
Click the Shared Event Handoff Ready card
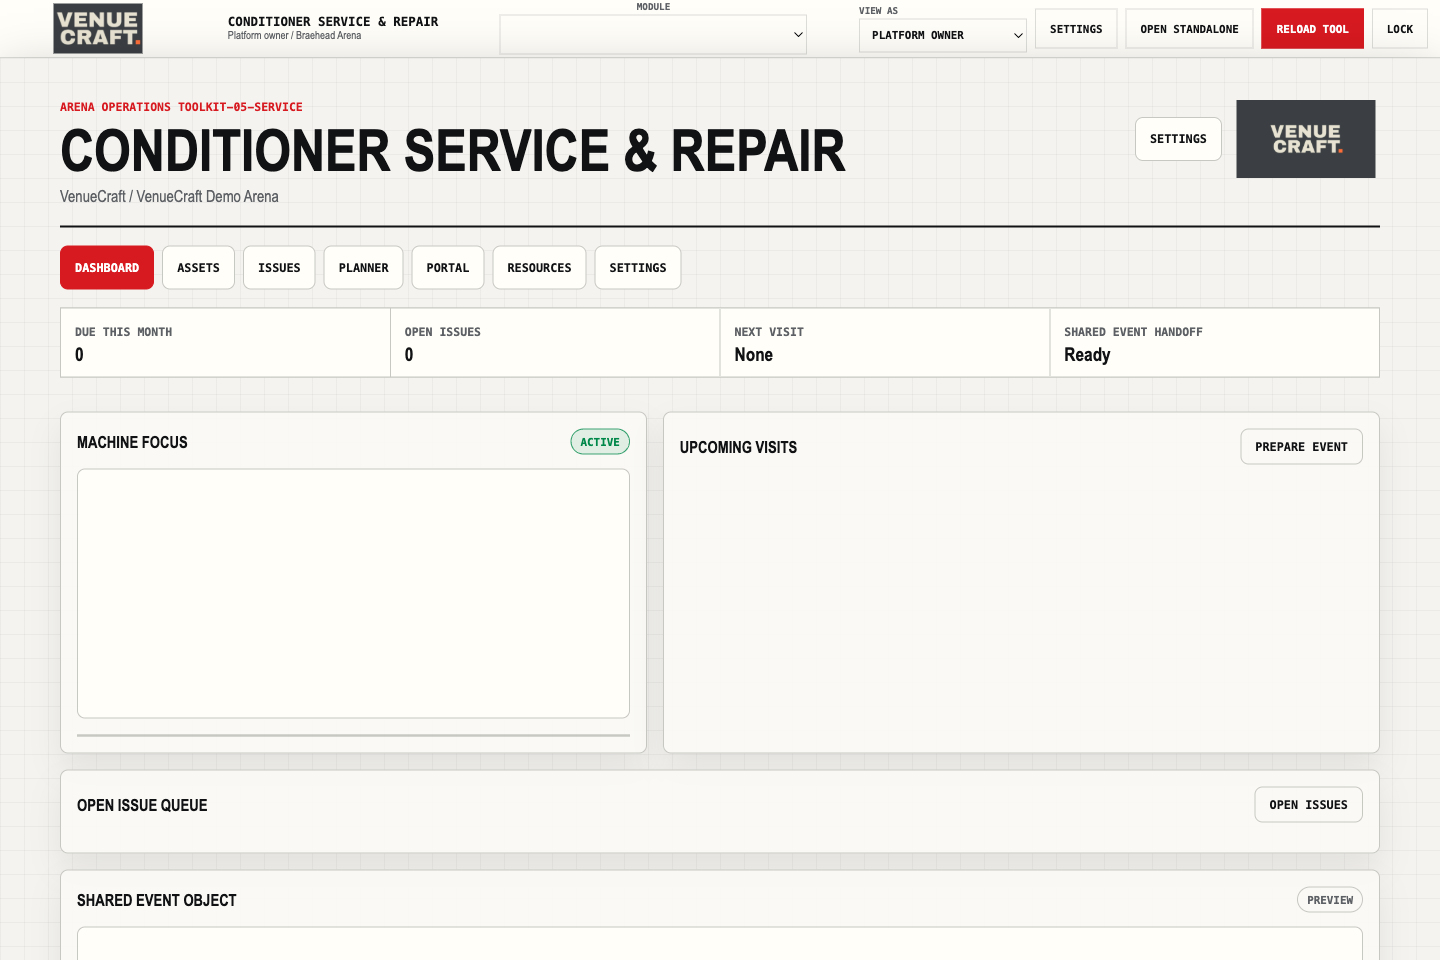point(1214,343)
